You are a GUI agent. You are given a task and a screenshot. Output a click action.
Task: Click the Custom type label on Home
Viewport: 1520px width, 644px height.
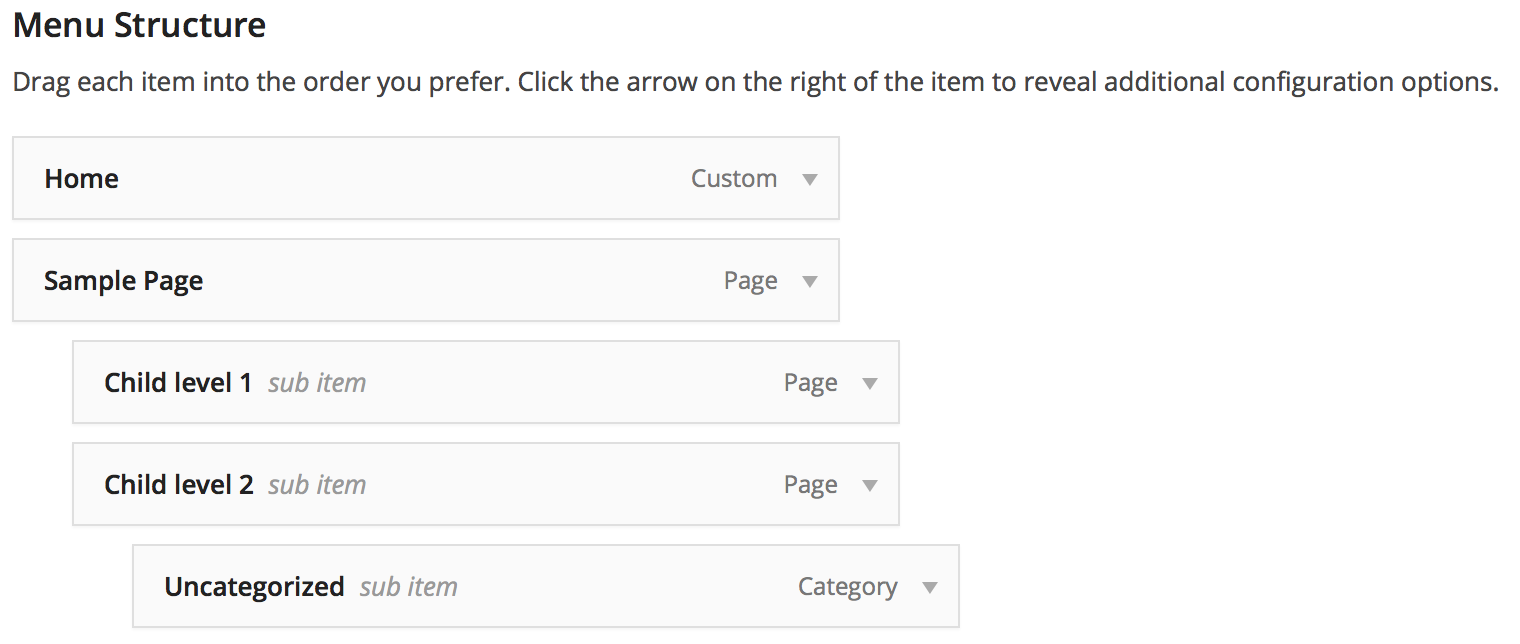pyautogui.click(x=734, y=179)
